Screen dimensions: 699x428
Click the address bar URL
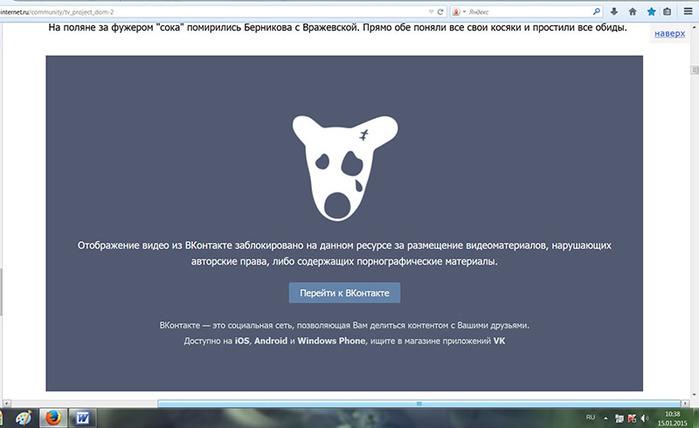coord(57,12)
